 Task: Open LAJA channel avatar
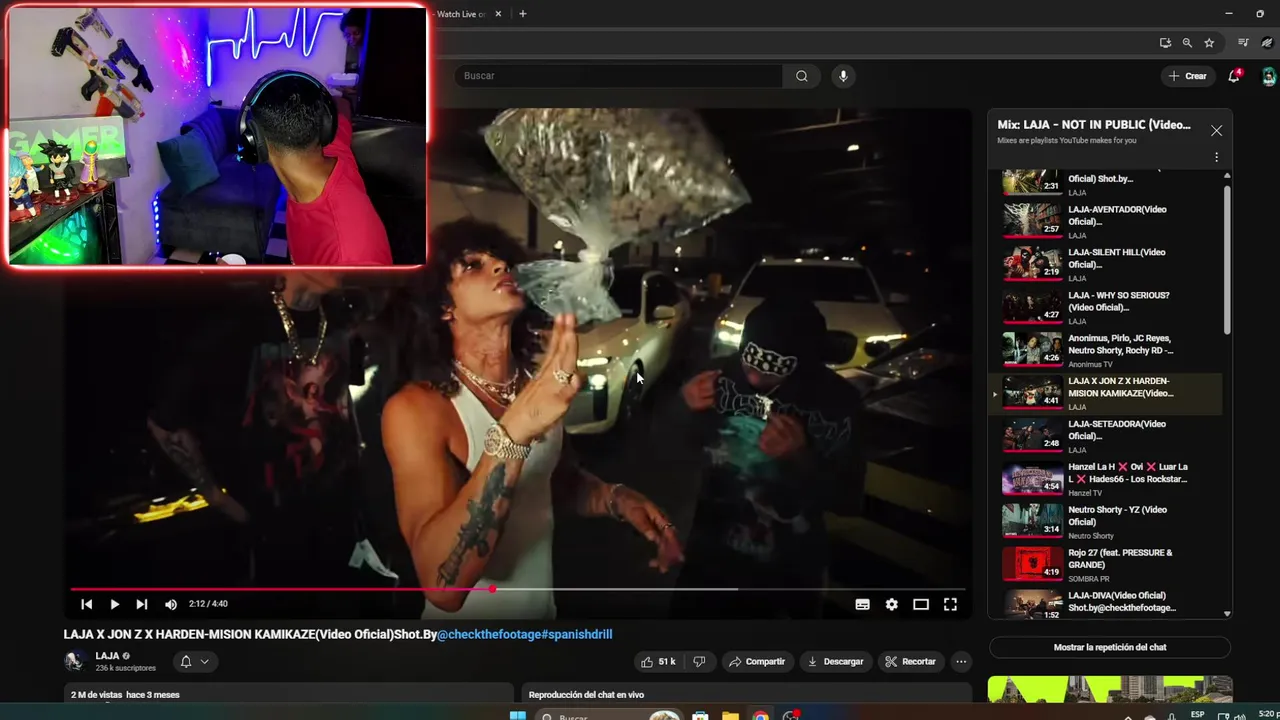(74, 661)
